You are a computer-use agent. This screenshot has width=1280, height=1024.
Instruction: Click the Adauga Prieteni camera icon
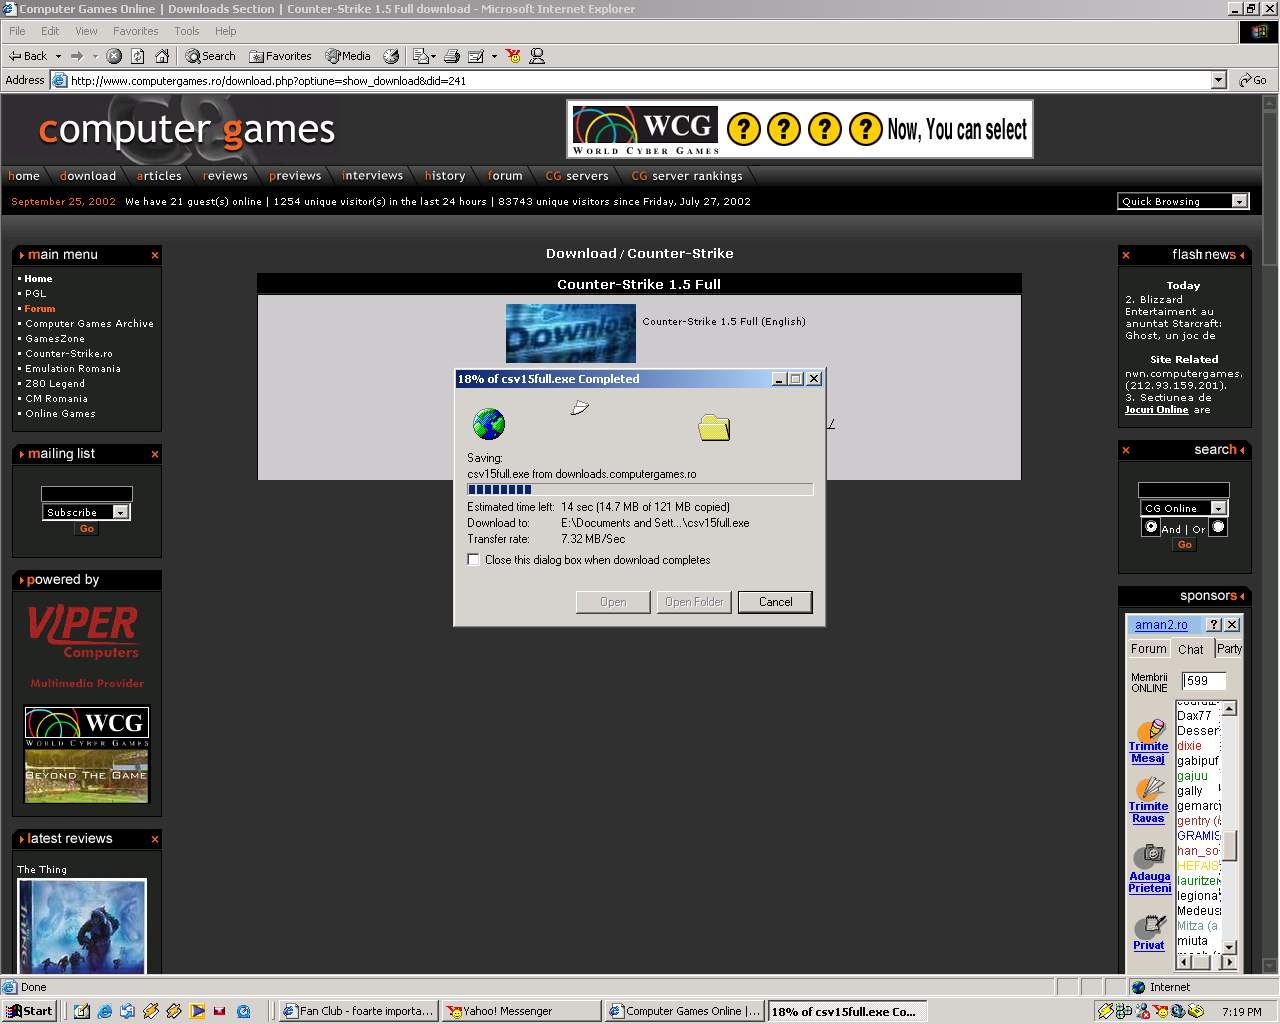(x=1150, y=856)
